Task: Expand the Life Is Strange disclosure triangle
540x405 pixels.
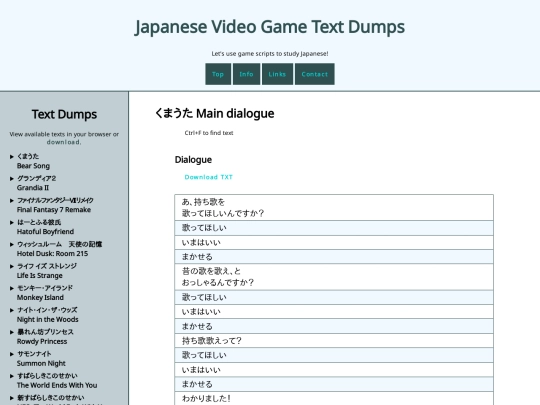Action: click(12, 266)
